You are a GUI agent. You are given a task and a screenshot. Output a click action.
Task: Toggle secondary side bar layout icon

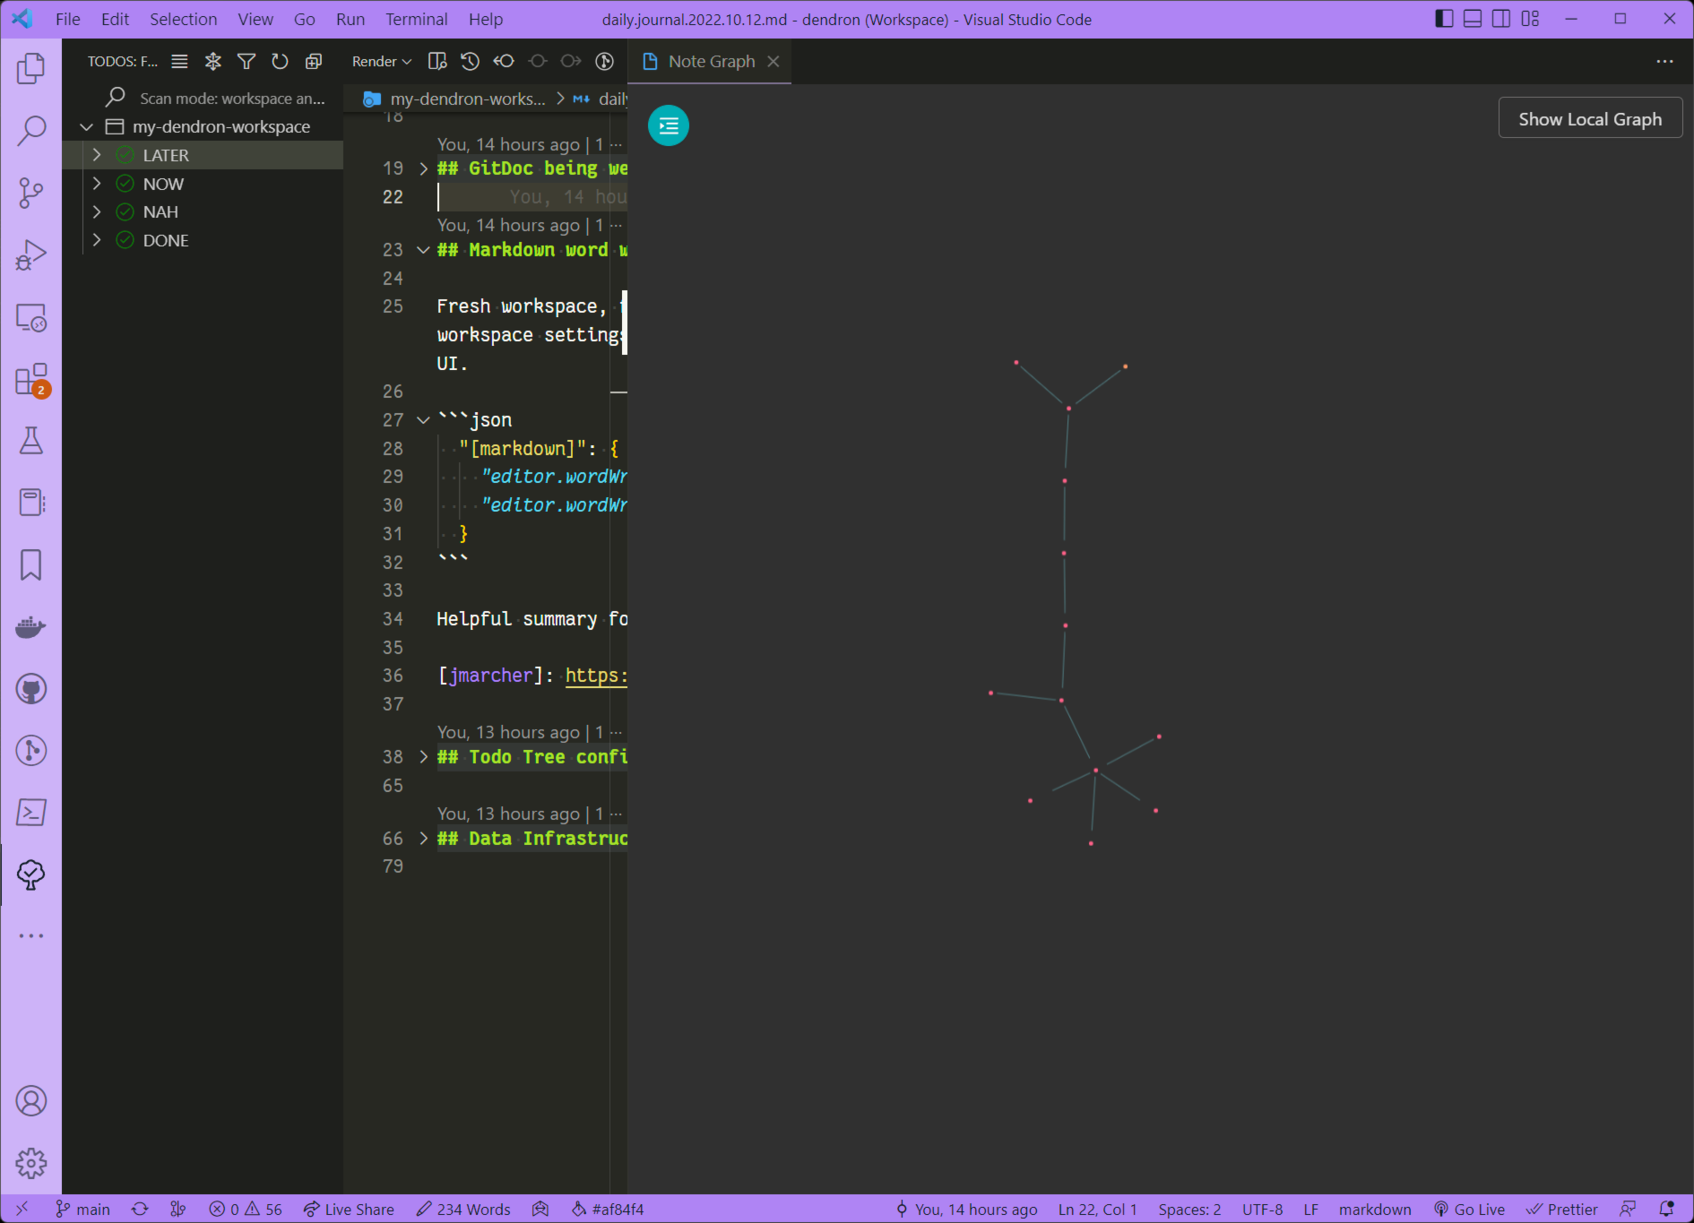1502,19
